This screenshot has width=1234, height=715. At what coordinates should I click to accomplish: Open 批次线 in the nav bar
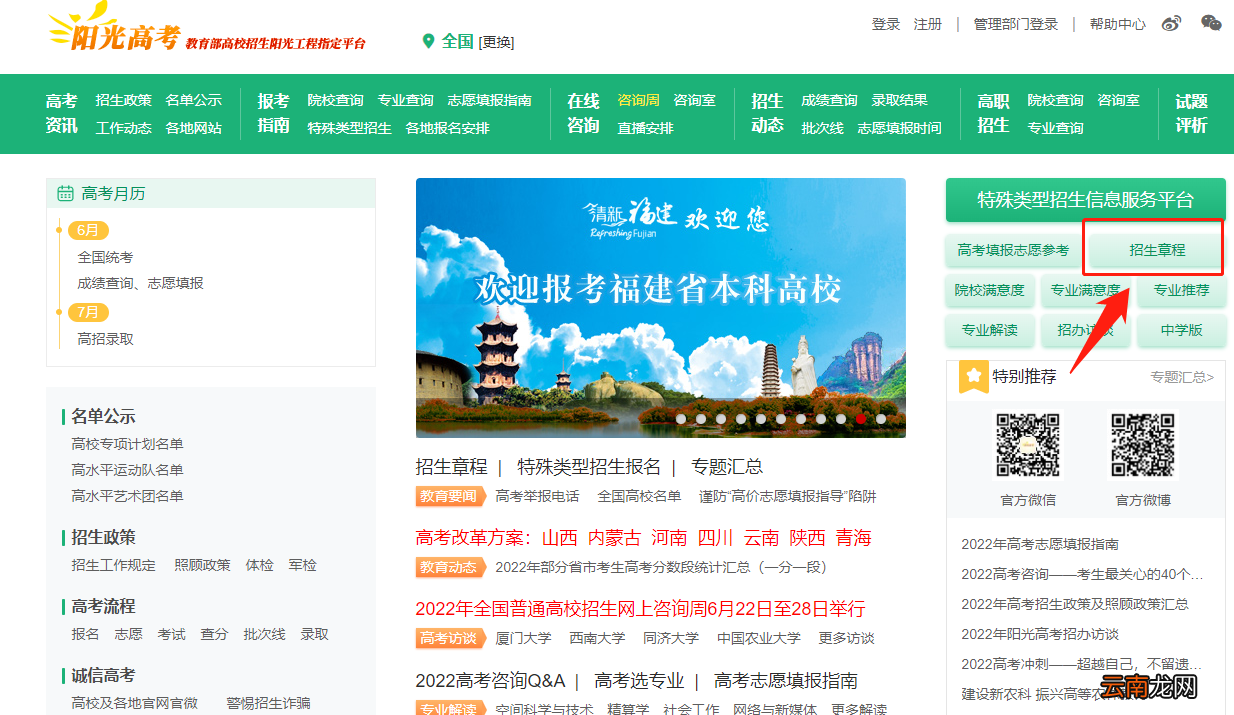click(x=822, y=128)
